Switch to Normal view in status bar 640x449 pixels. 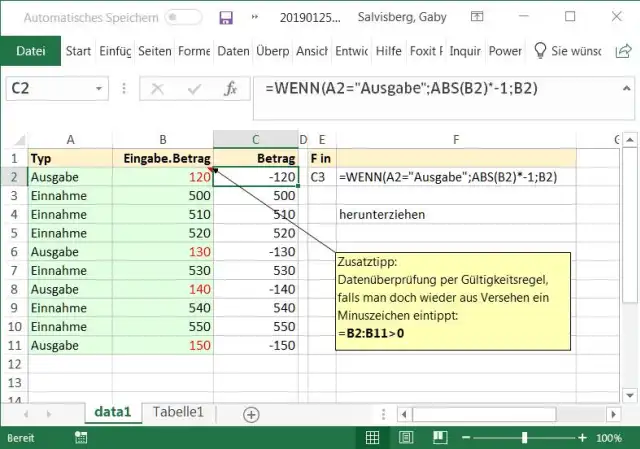[372, 438]
